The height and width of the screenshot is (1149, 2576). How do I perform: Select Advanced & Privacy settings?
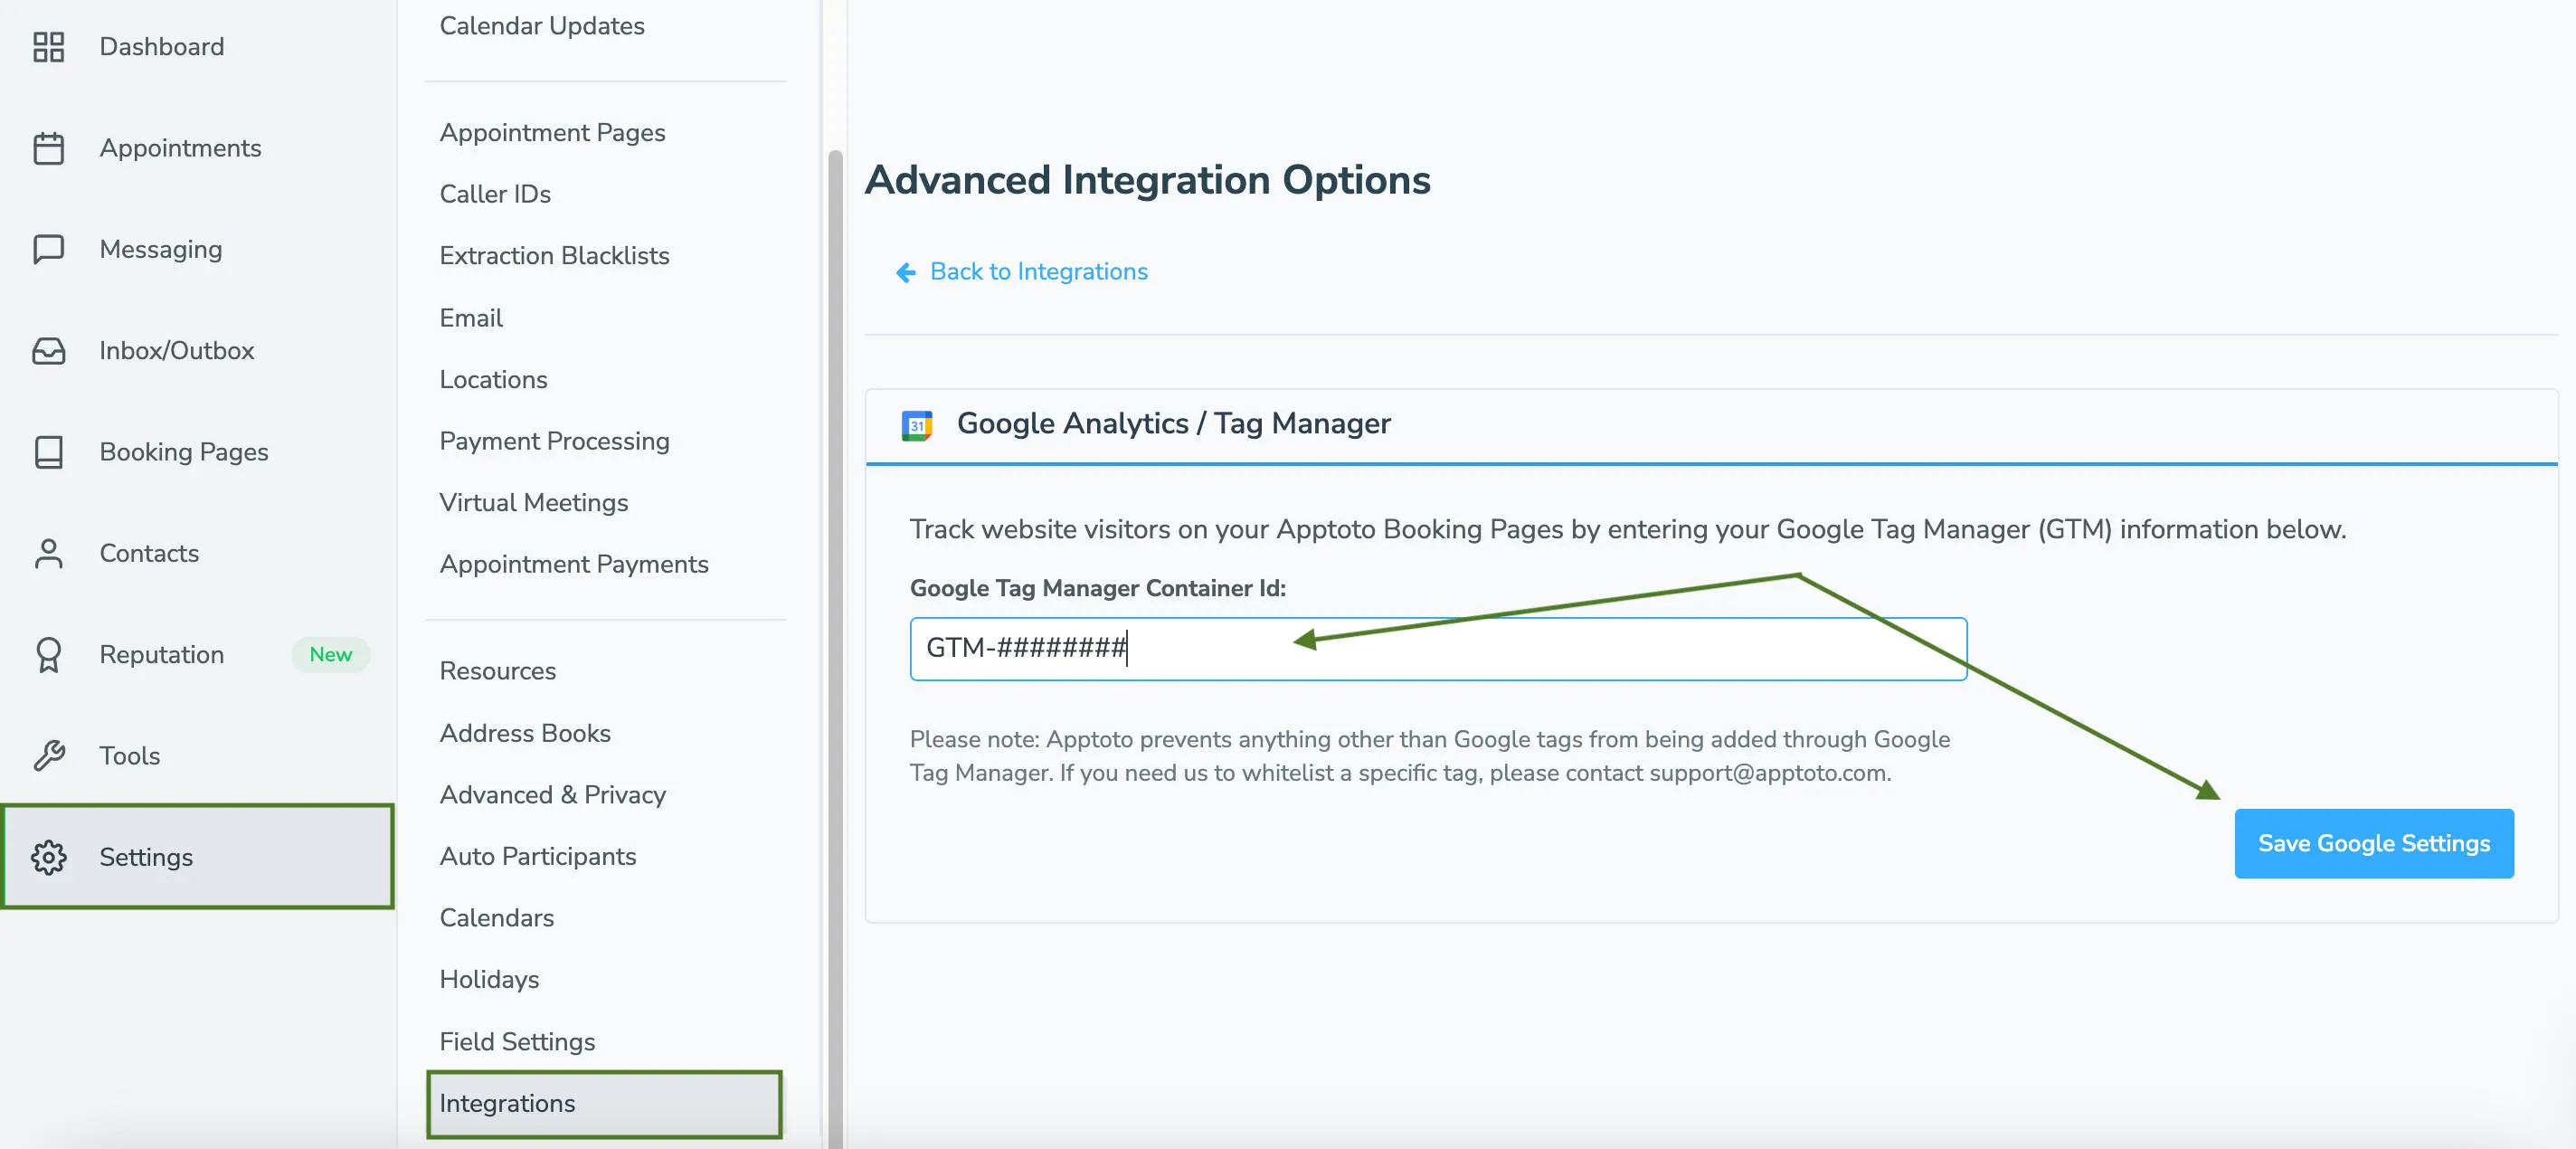pos(552,795)
